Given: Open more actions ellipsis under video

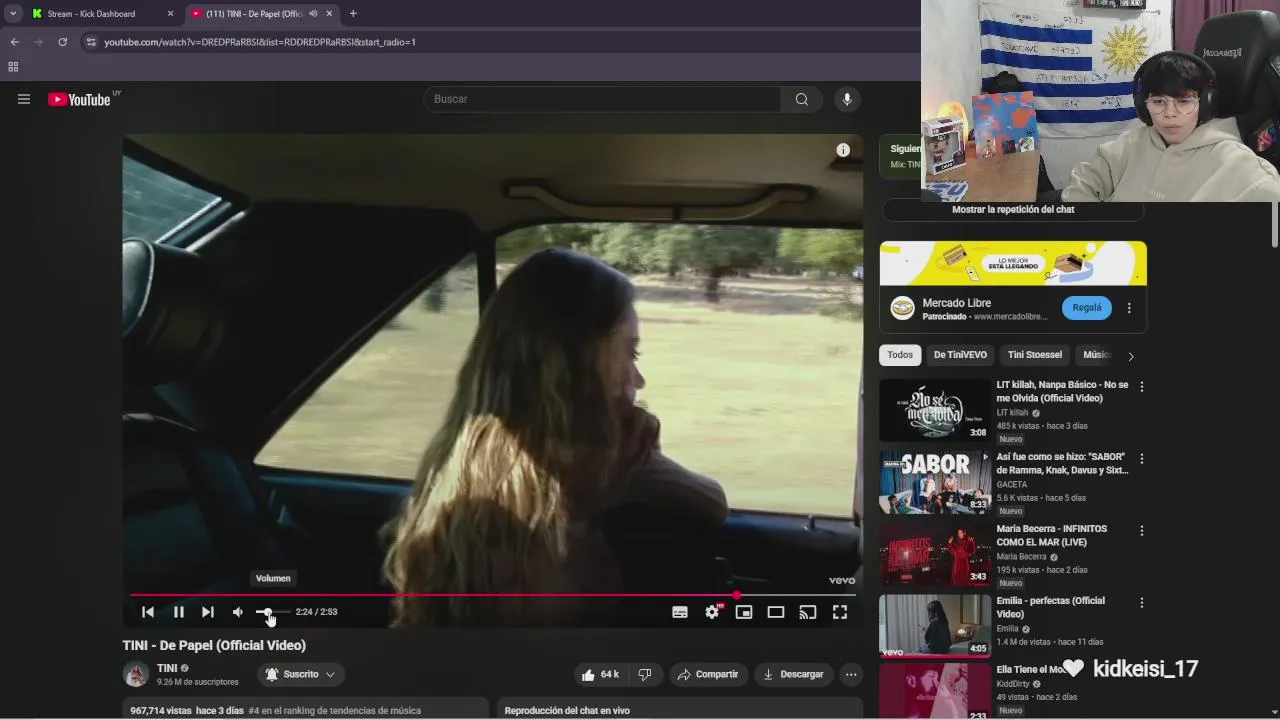Looking at the screenshot, I should [851, 674].
